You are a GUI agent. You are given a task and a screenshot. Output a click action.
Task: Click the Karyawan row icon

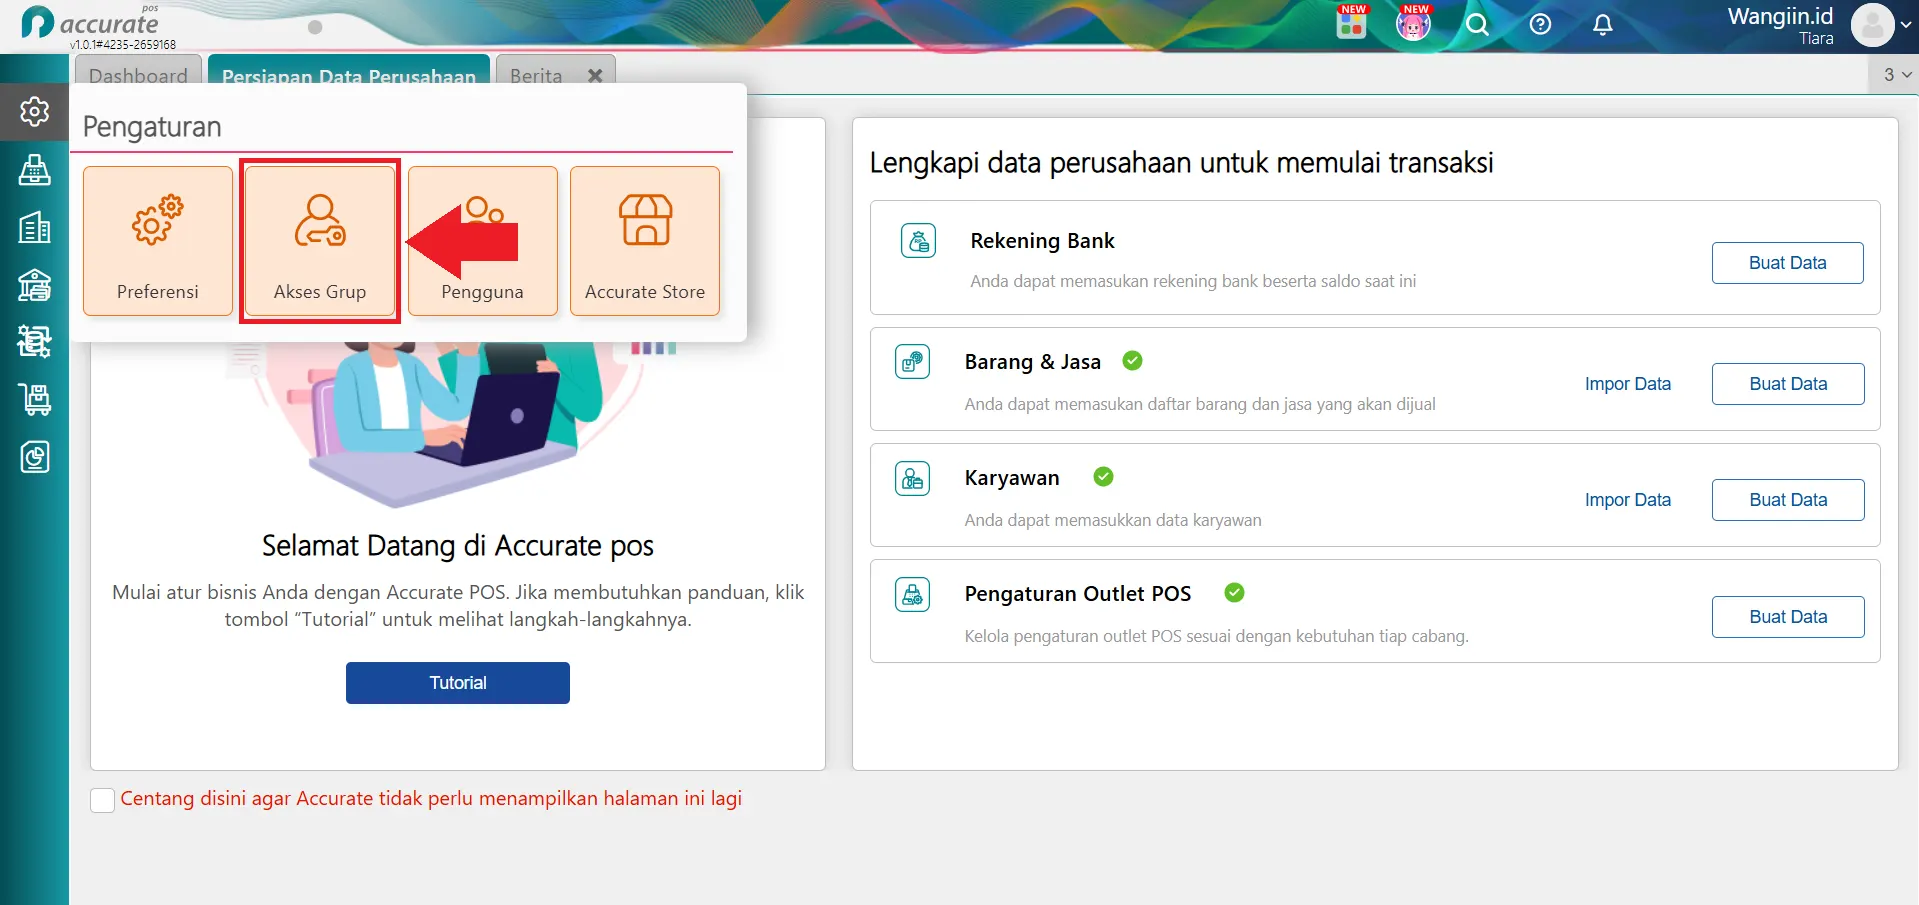click(x=912, y=479)
